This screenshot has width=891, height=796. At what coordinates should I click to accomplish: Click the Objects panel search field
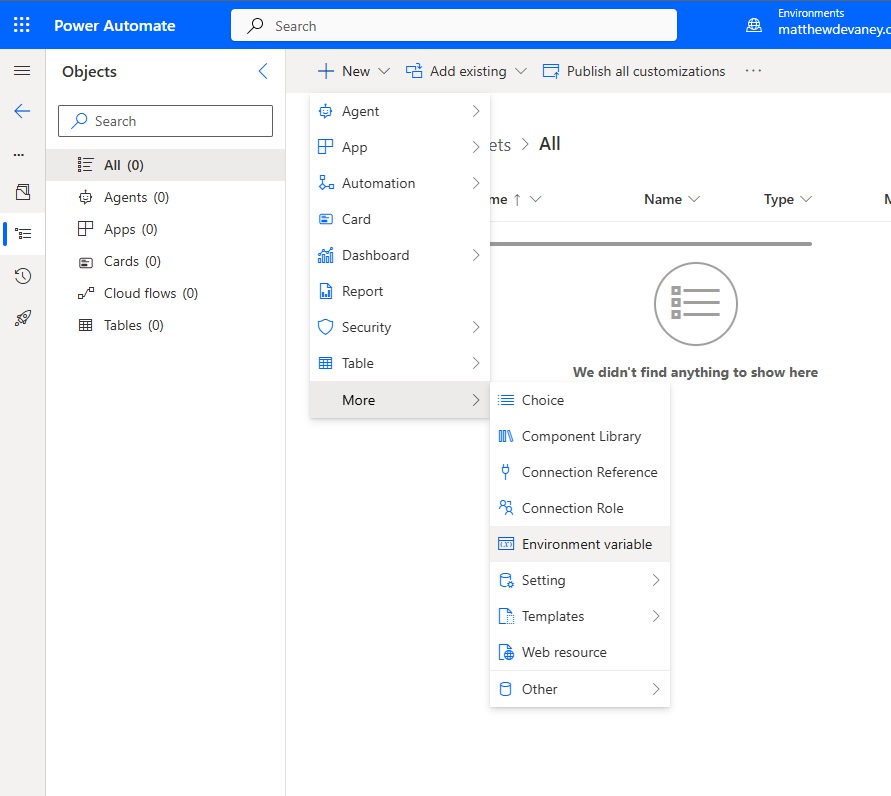point(165,121)
